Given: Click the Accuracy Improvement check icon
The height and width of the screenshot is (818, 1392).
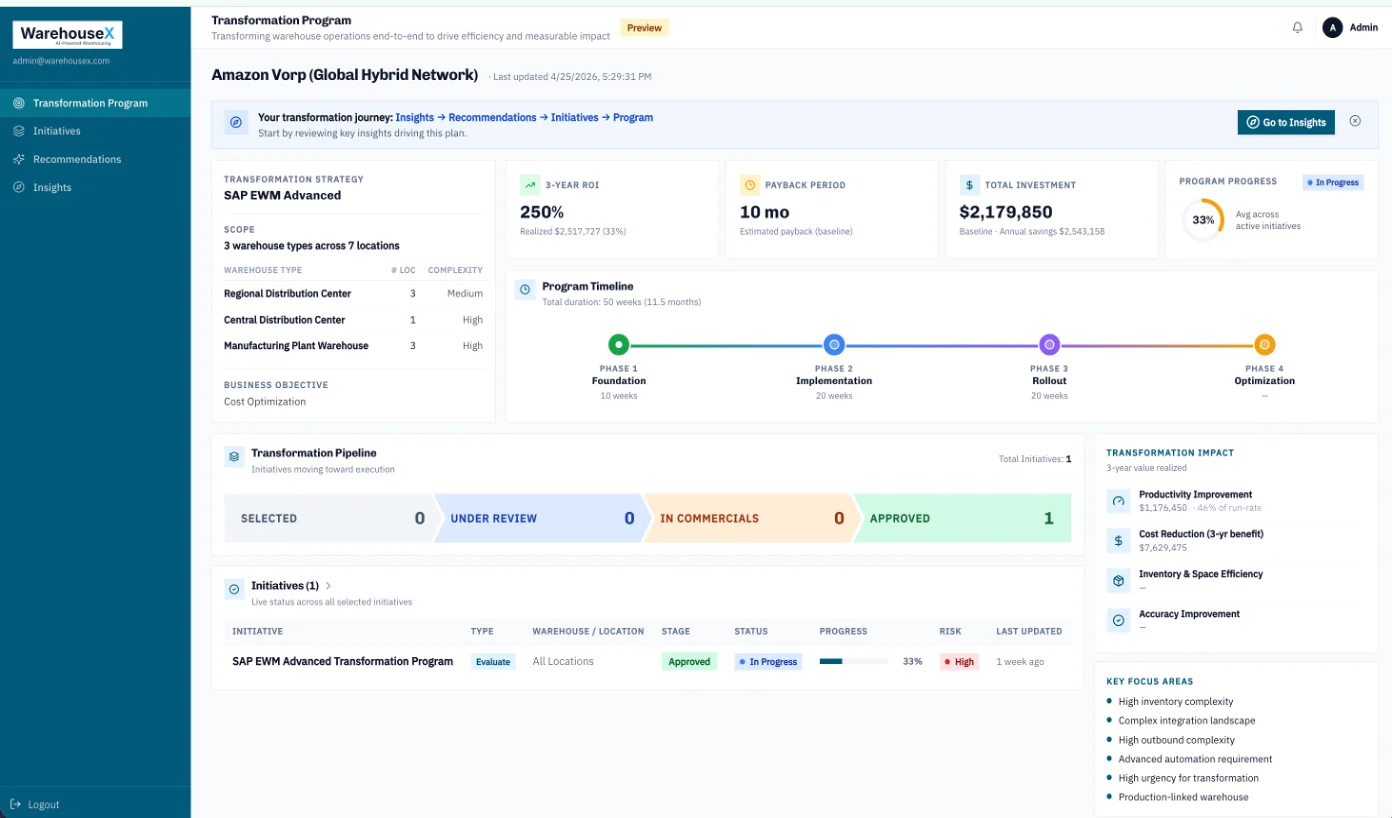Looking at the screenshot, I should [x=1118, y=620].
